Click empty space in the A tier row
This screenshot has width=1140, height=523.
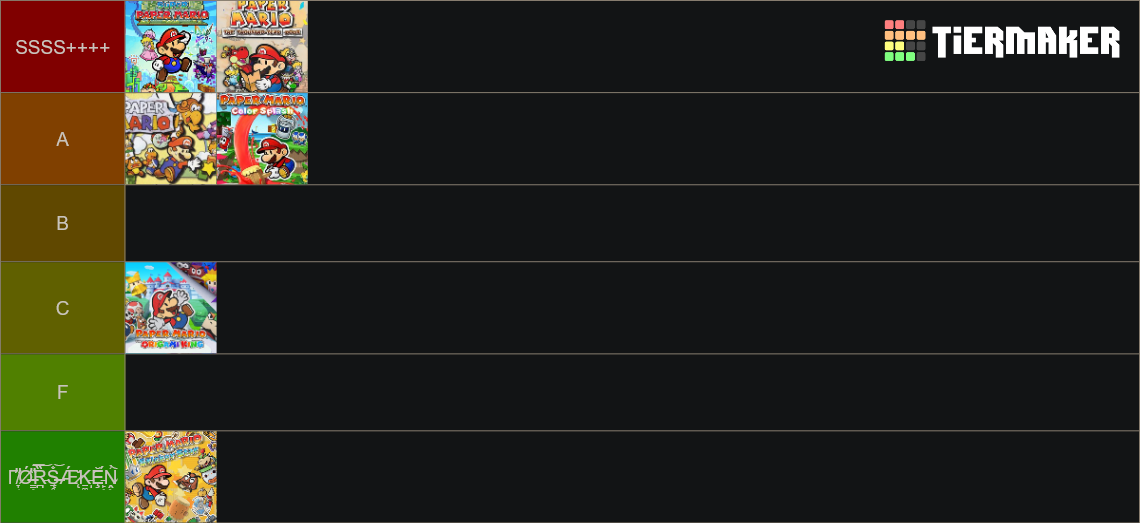pyautogui.click(x=723, y=138)
